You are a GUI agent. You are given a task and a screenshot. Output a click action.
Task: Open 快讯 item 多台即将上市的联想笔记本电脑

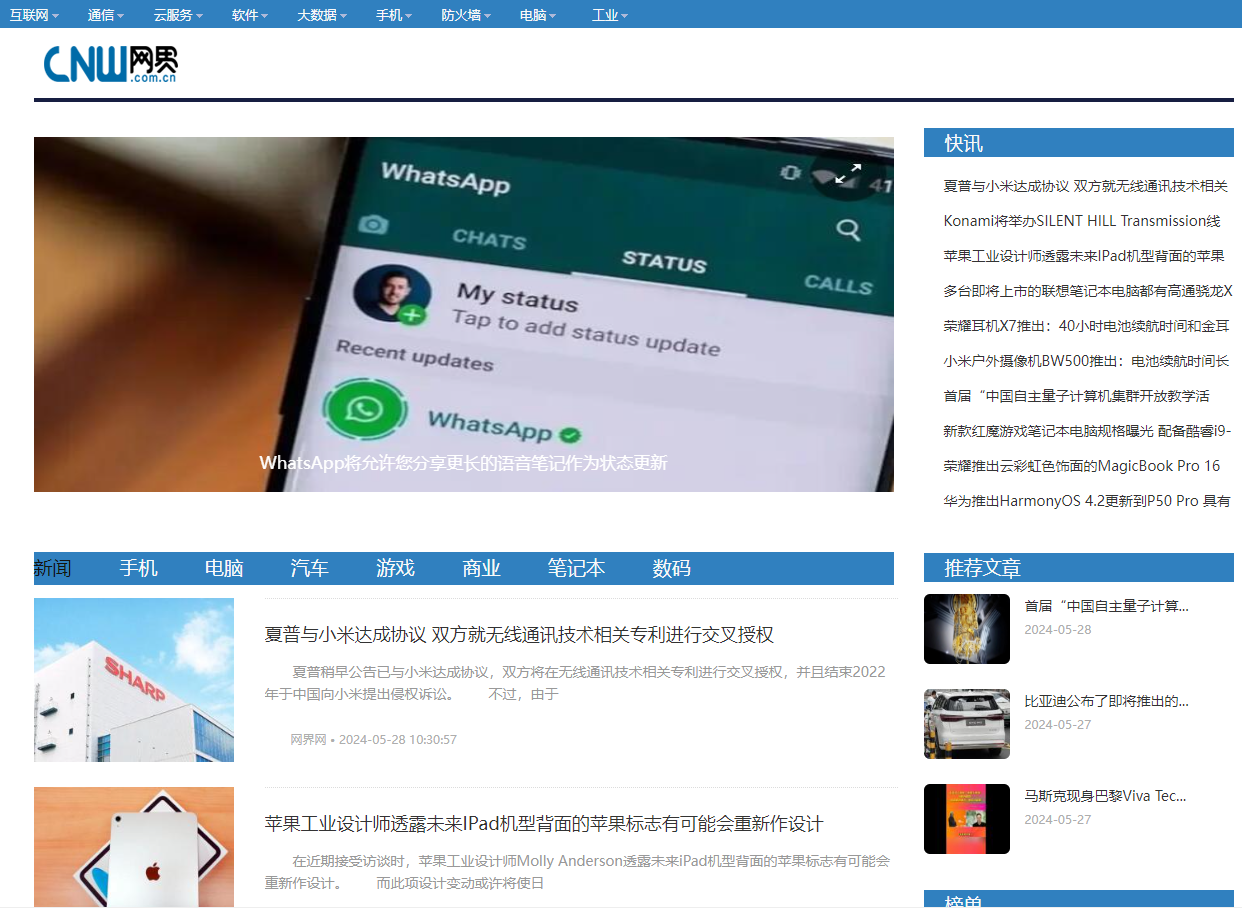[1088, 291]
